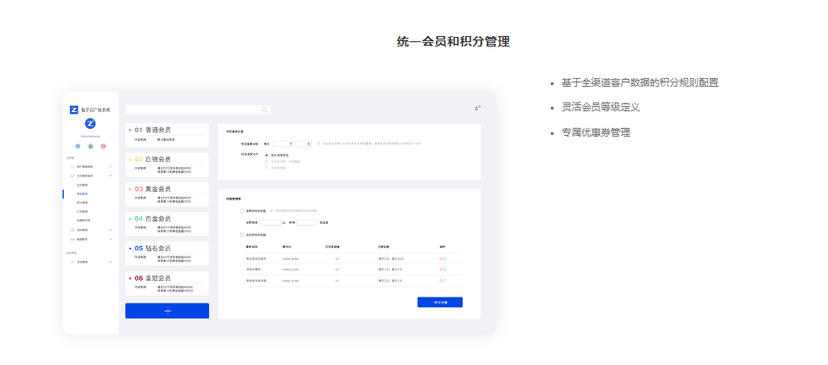Click the blue plus button to add level

167,311
